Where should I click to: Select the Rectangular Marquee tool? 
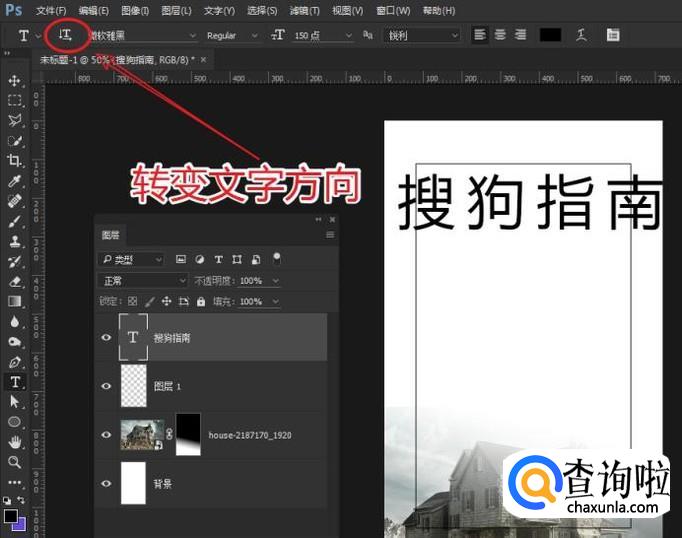tap(15, 100)
